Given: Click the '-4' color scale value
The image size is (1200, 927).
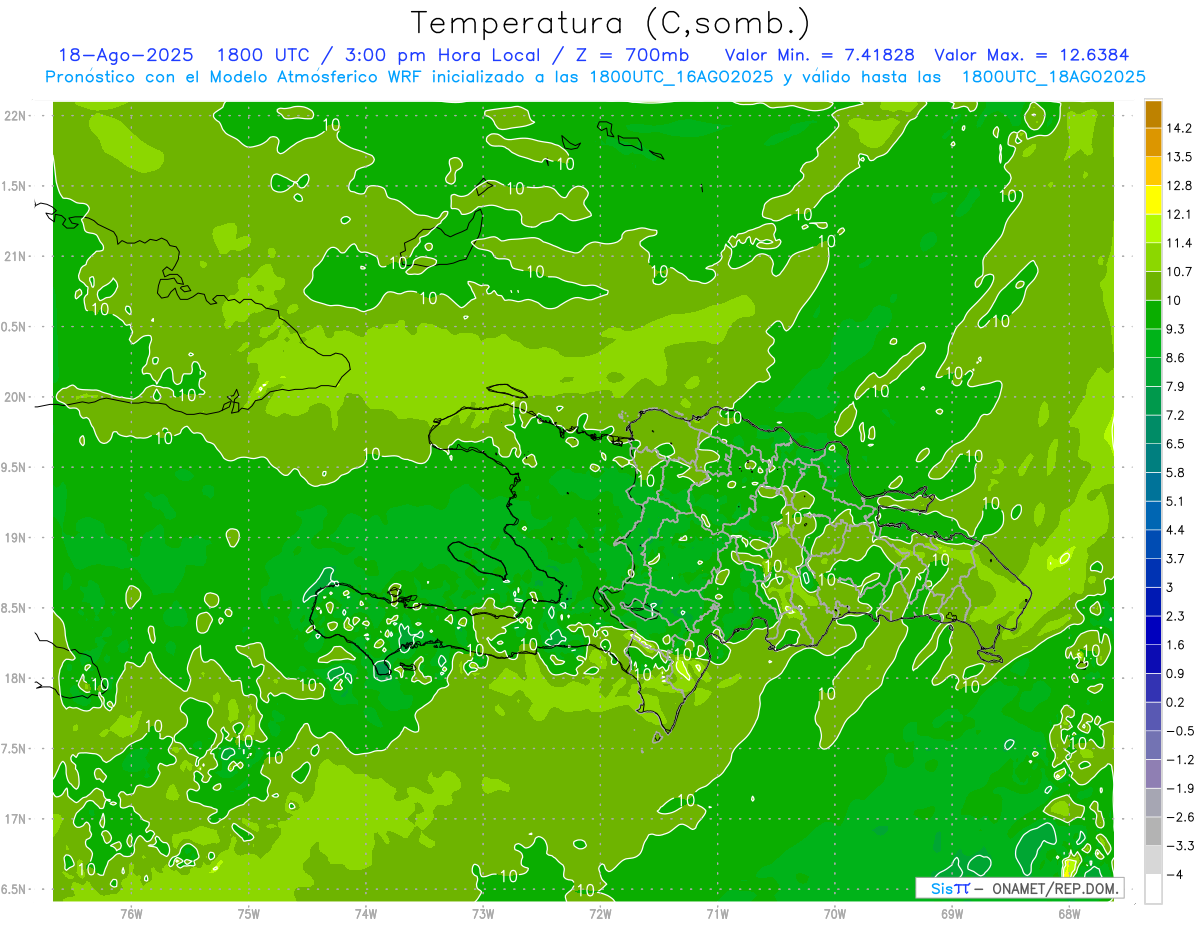Looking at the screenshot, I should [x=1176, y=874].
